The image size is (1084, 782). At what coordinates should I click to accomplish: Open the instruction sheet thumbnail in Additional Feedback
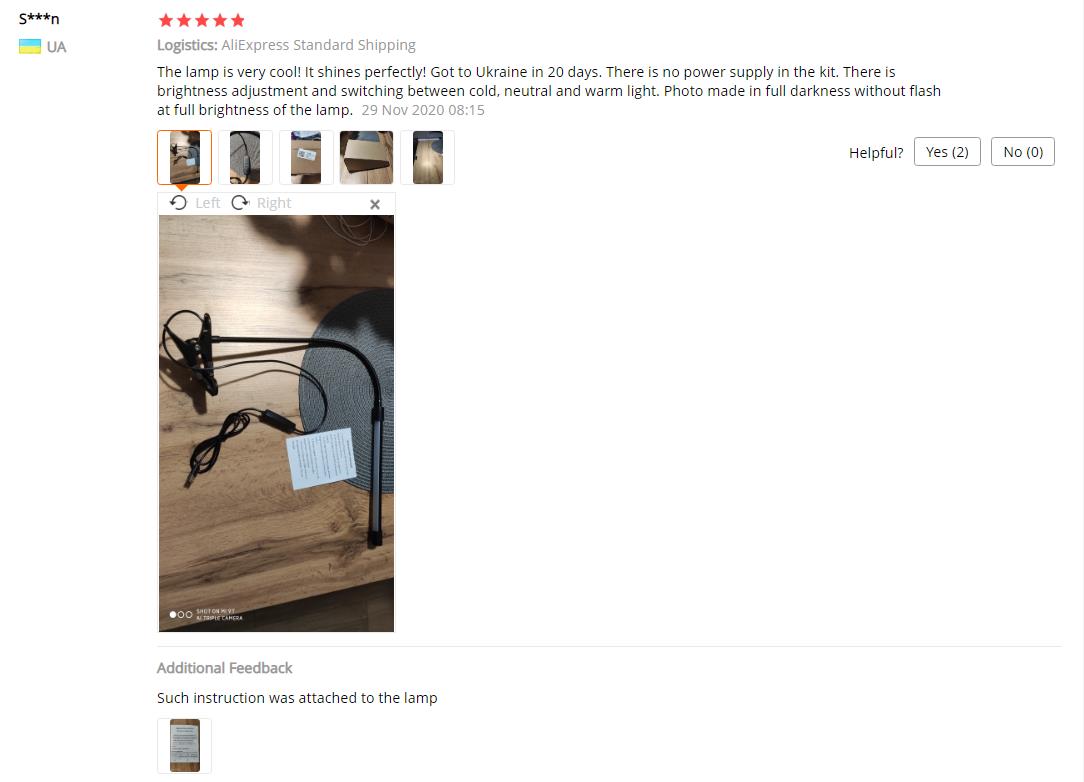(185, 745)
